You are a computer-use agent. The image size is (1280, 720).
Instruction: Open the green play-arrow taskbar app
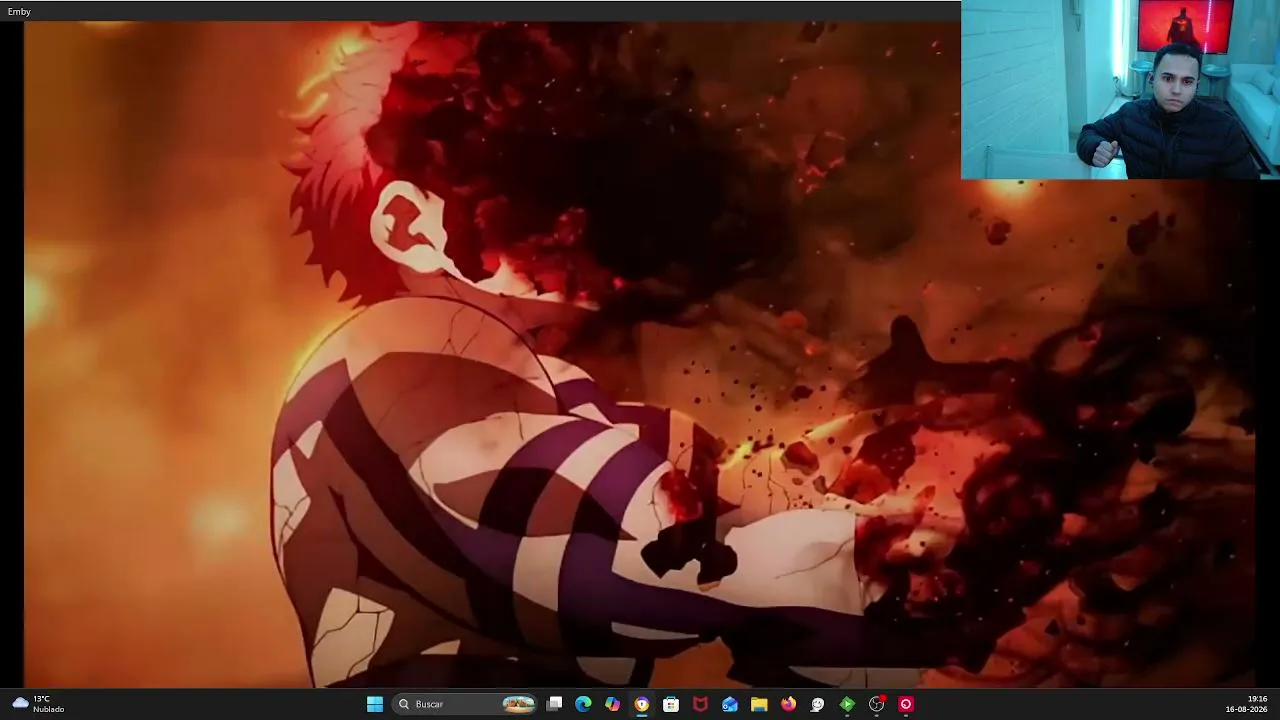click(x=847, y=704)
